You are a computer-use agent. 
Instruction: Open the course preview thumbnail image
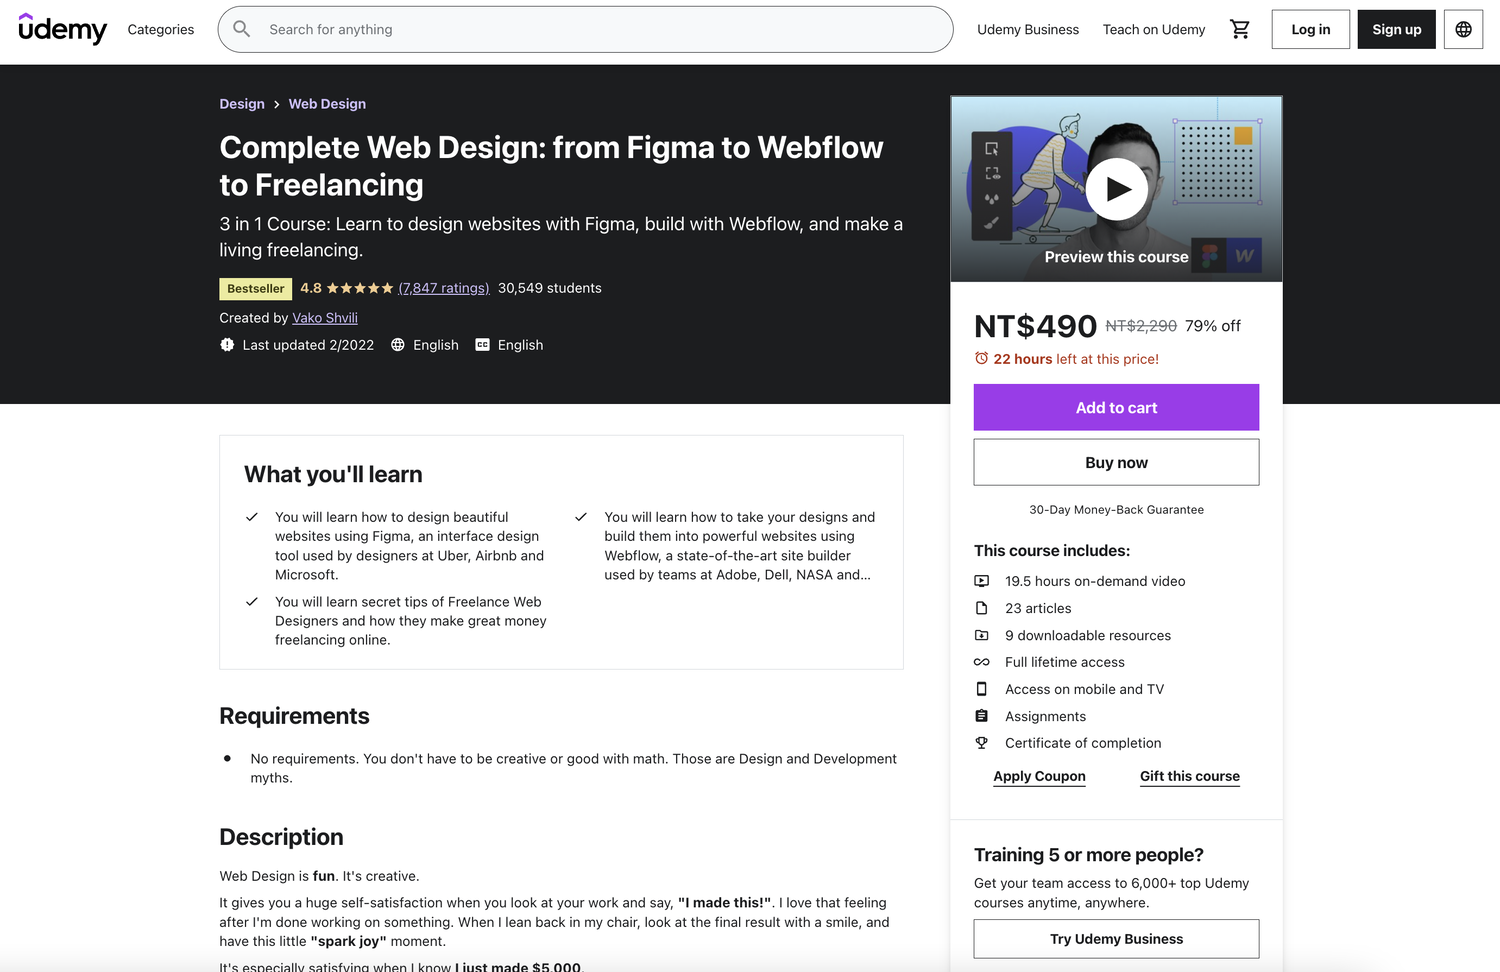1116,189
